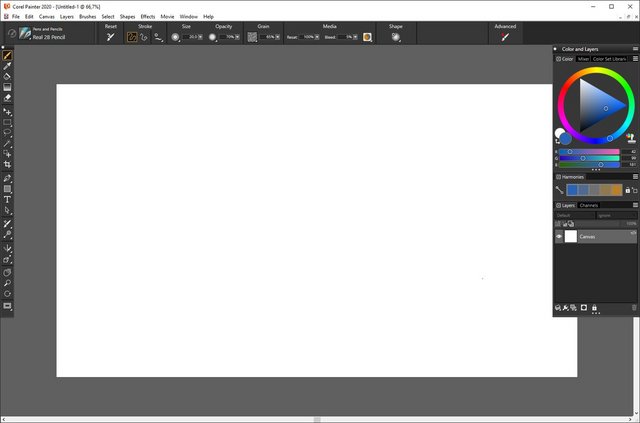Click the red channel slider
640x423 pixels.
tap(589, 151)
